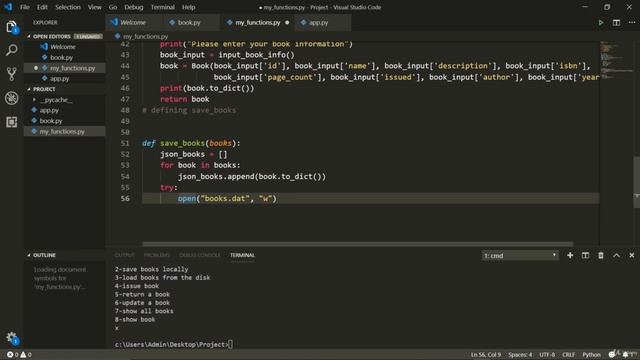Click the errors count in status bar
640x360 pixels.
click(x=13, y=355)
